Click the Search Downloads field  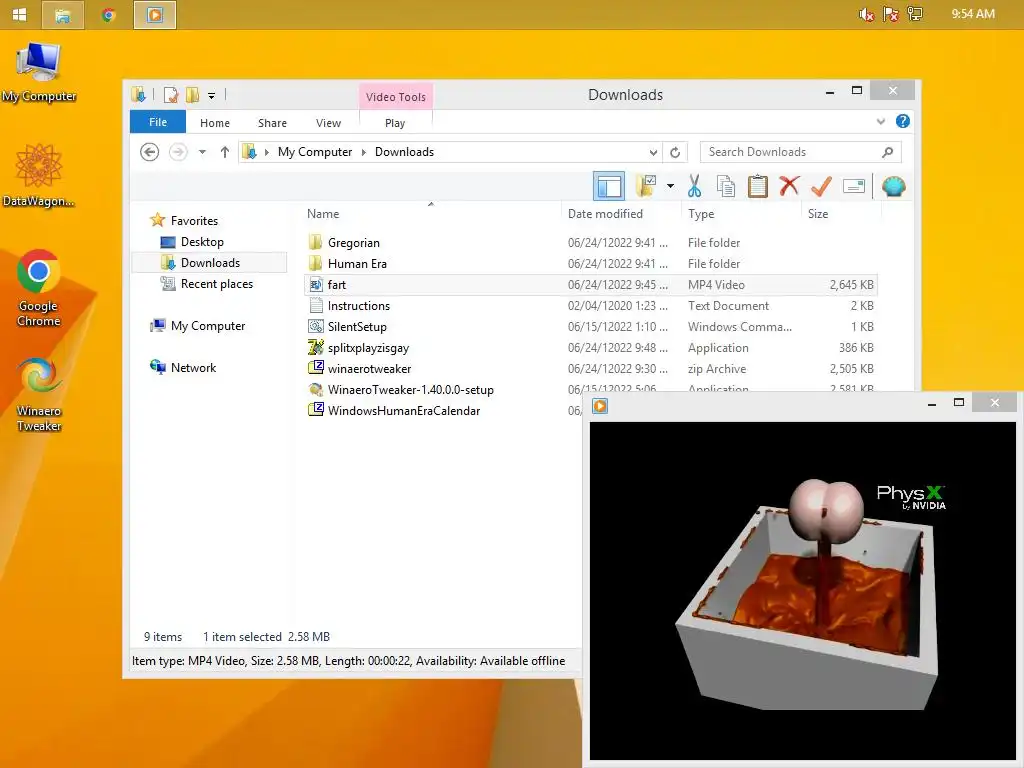801,152
